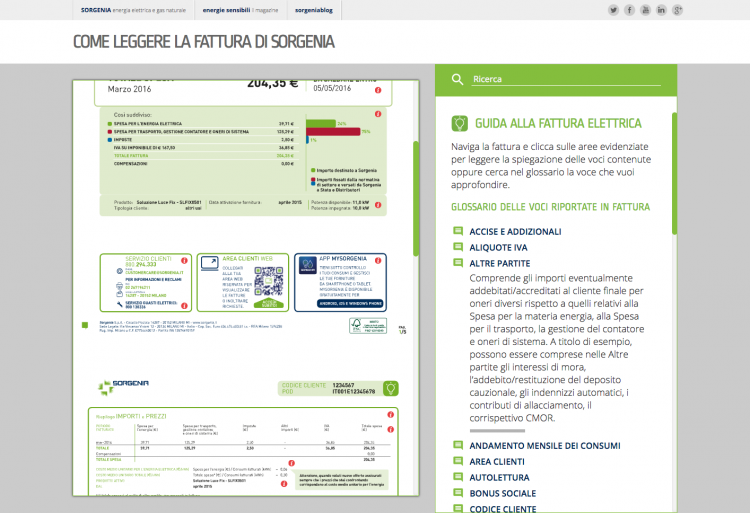Click the Ricerca search field
The height and width of the screenshot is (513, 750).
click(x=566, y=79)
